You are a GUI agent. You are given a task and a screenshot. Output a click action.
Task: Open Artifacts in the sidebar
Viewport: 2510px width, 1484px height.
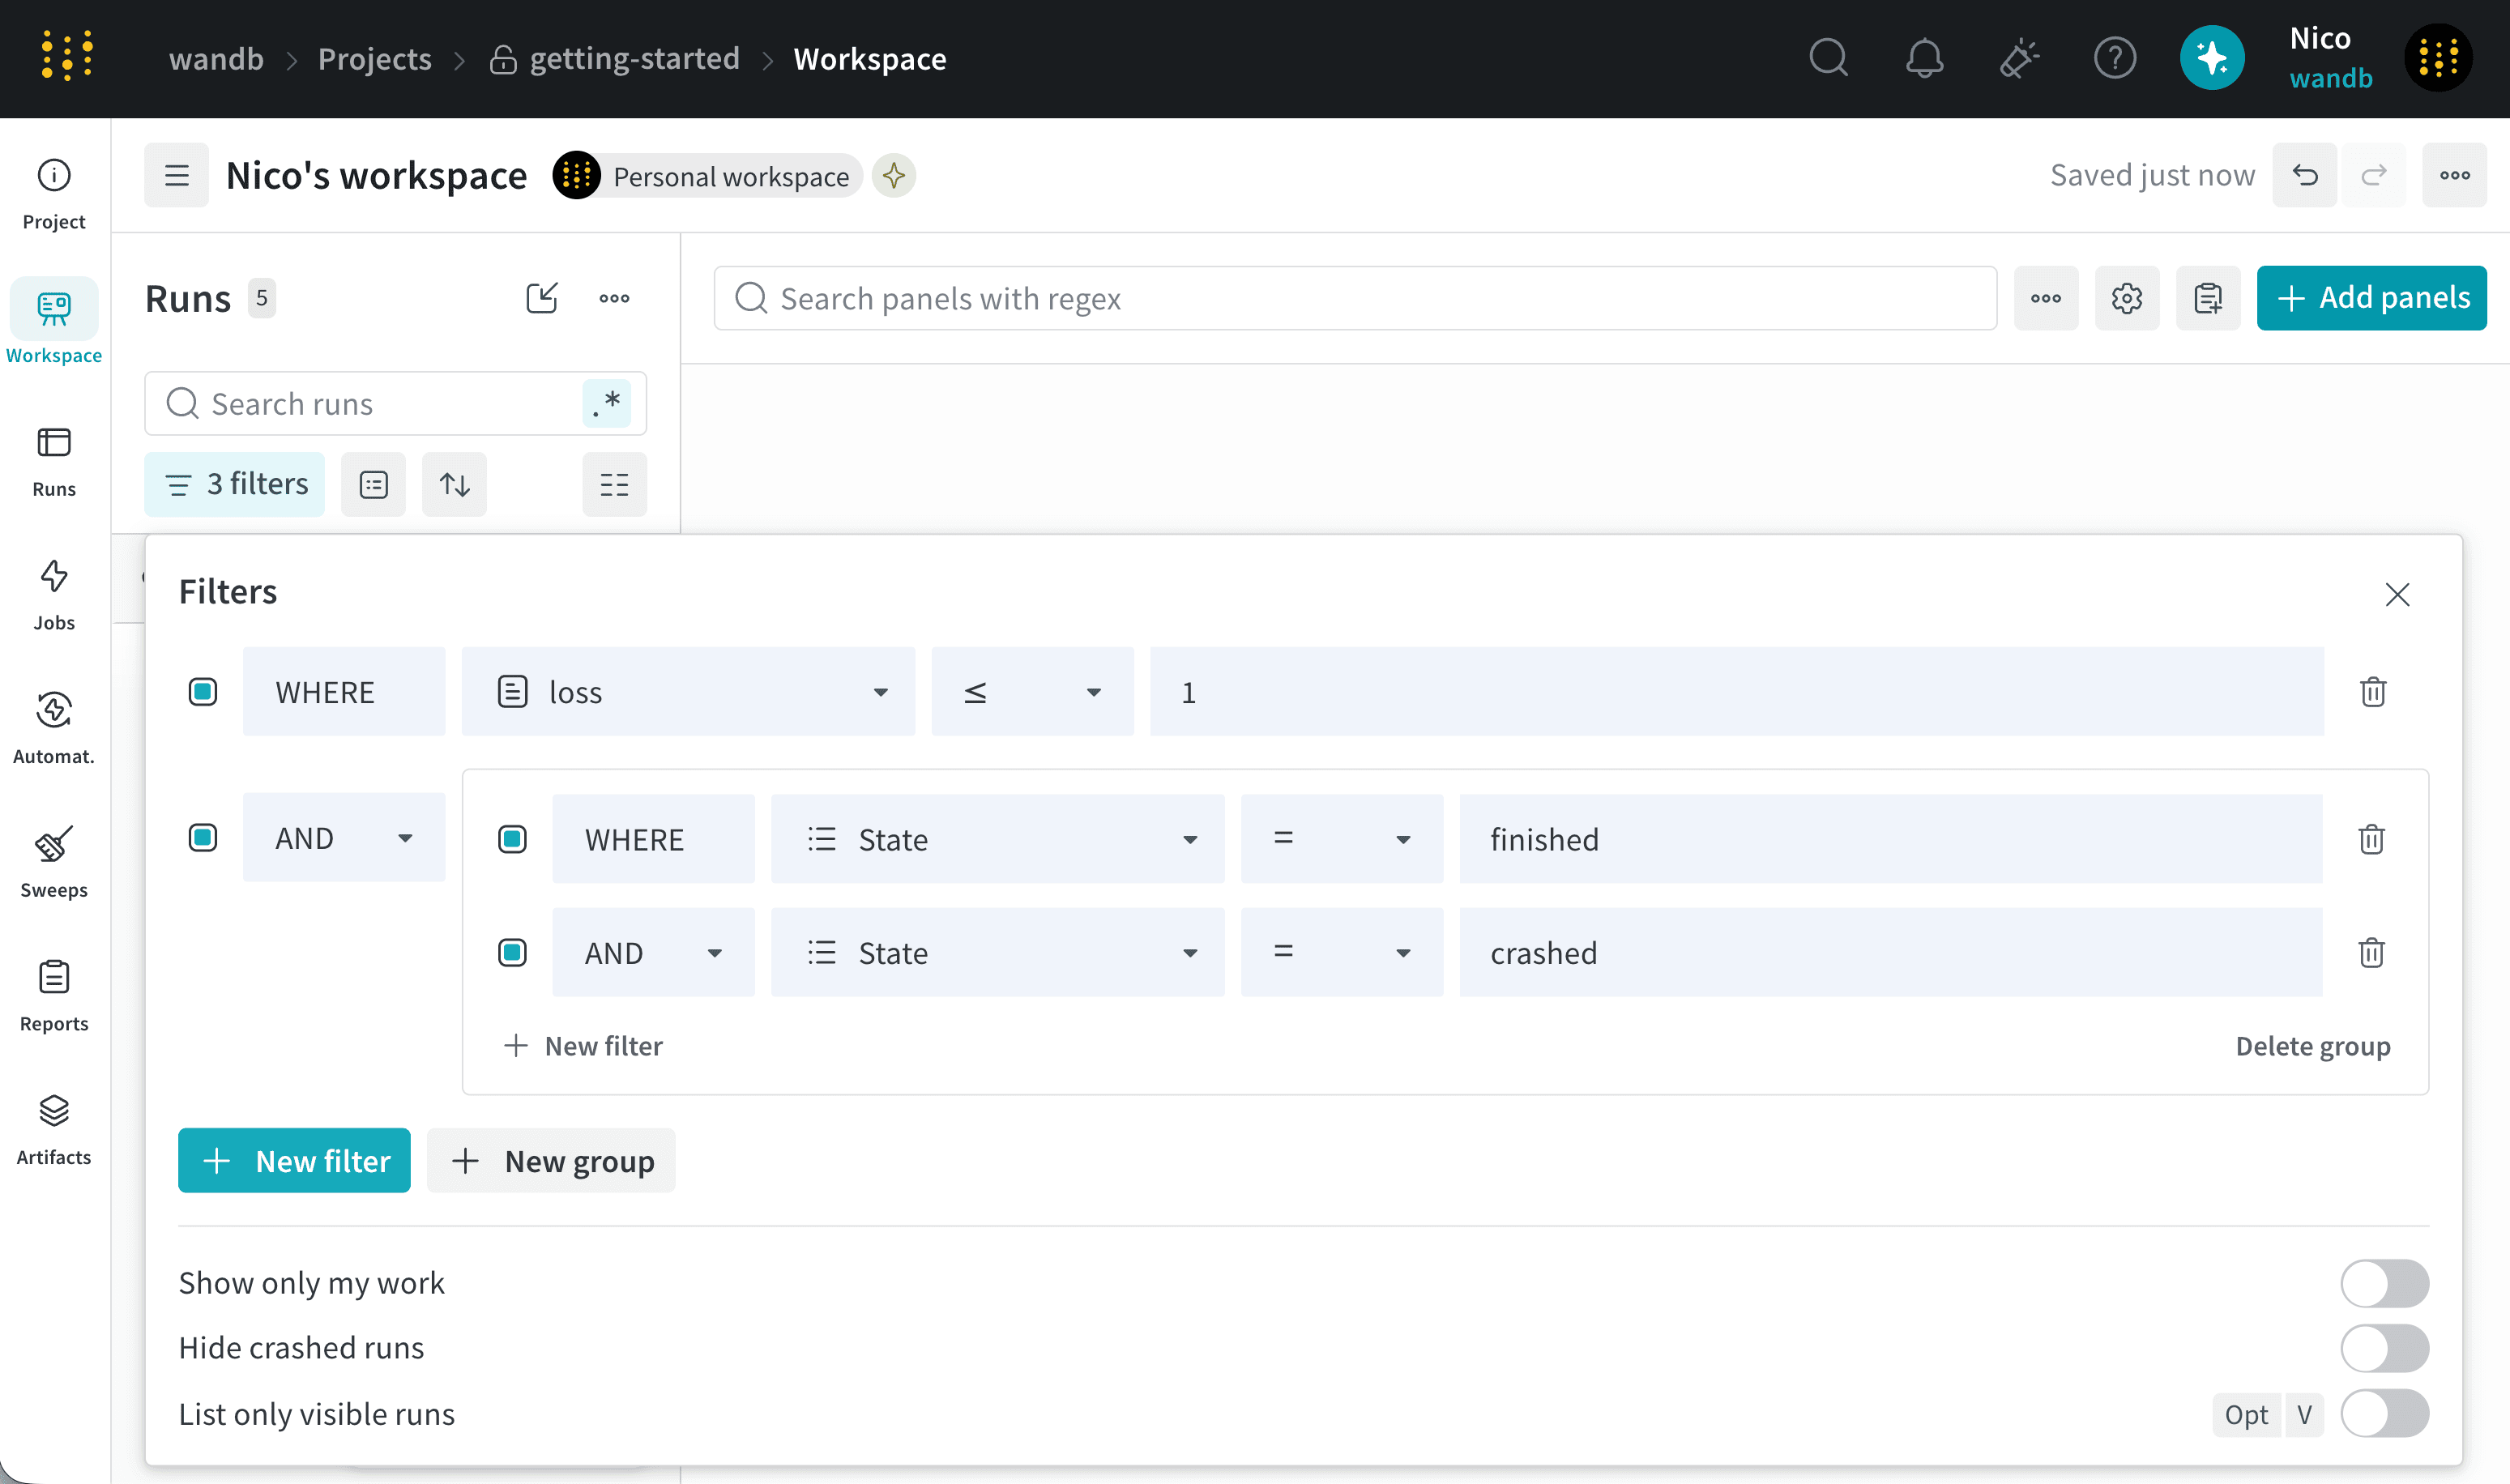pyautogui.click(x=54, y=1130)
